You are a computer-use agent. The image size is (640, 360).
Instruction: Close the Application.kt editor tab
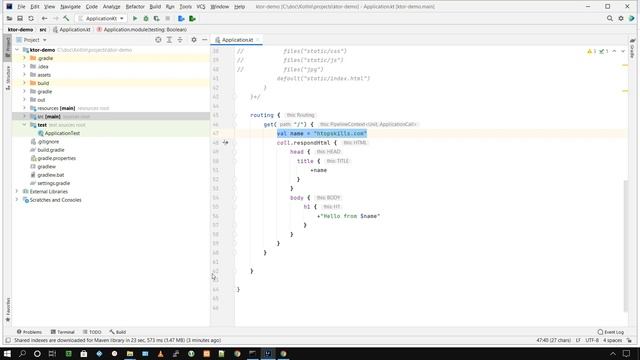[x=258, y=40]
